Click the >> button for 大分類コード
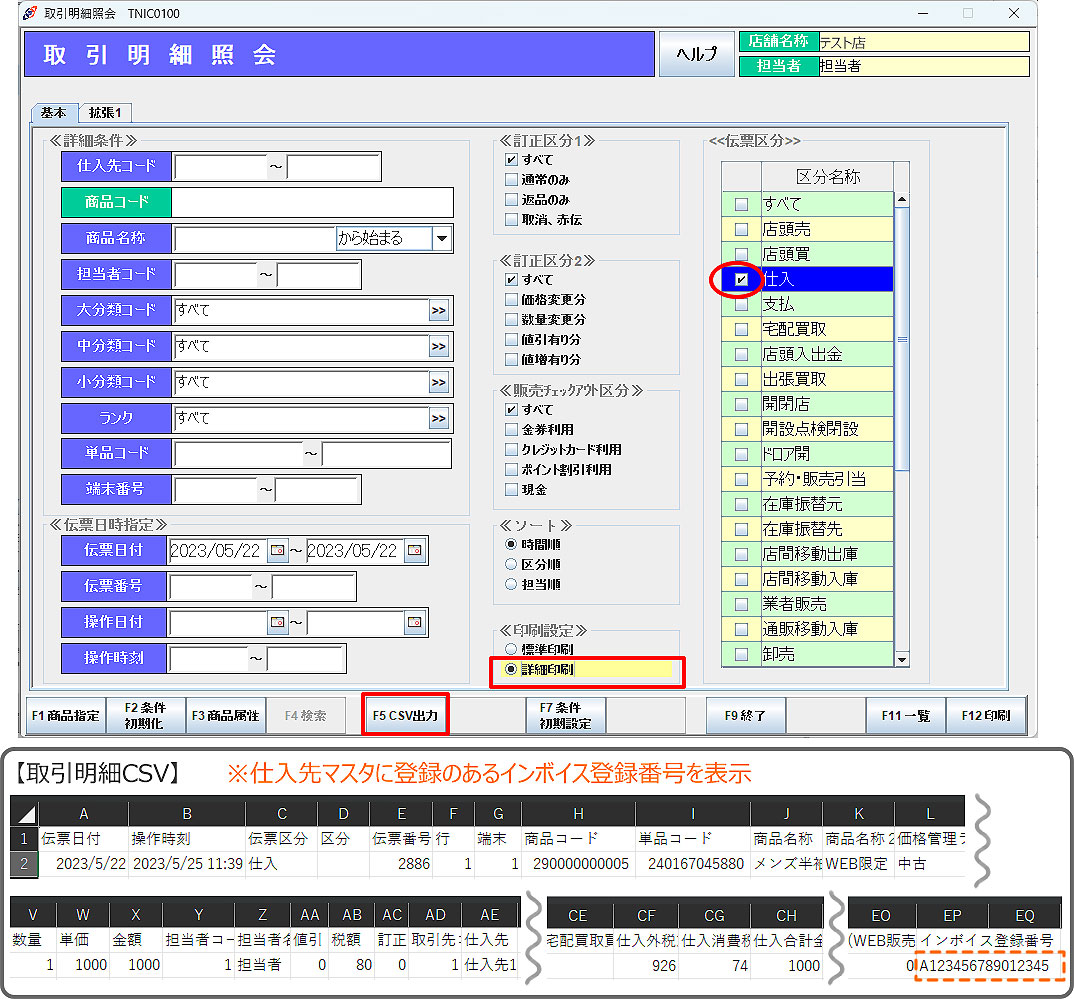This screenshot has width=1074, height=999. tap(438, 311)
